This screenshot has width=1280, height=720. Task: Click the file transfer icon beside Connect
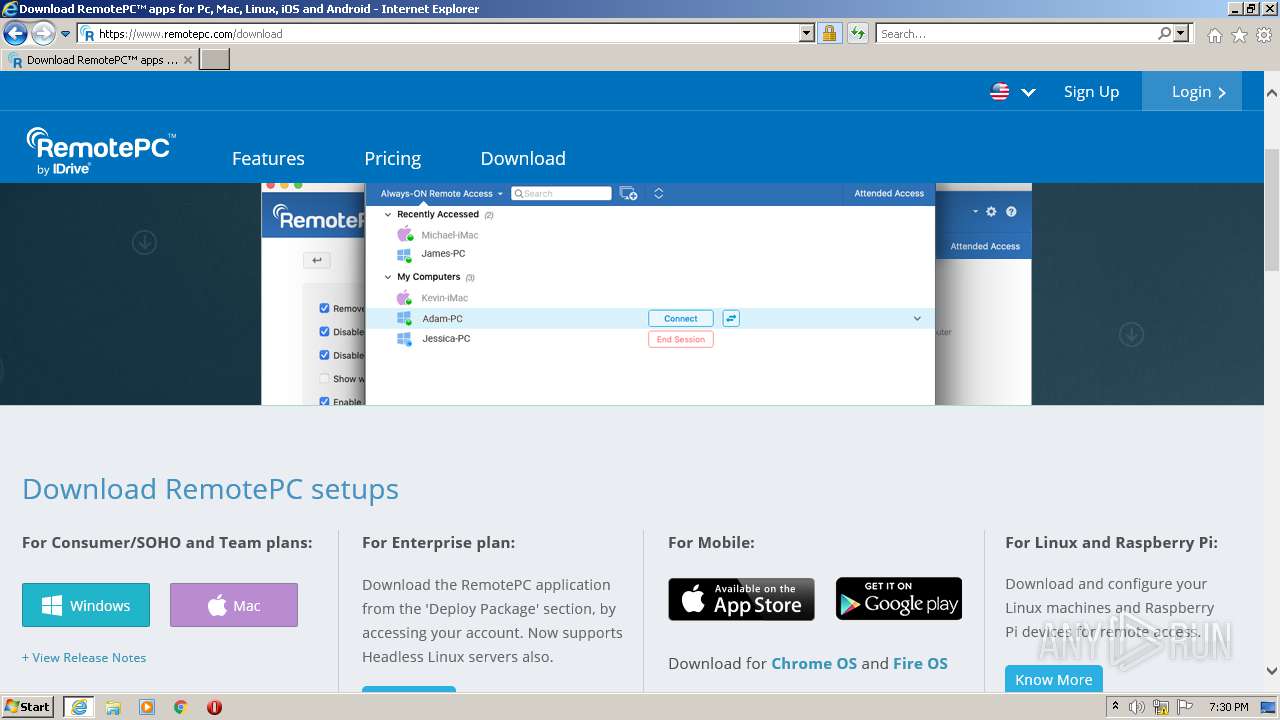(731, 319)
